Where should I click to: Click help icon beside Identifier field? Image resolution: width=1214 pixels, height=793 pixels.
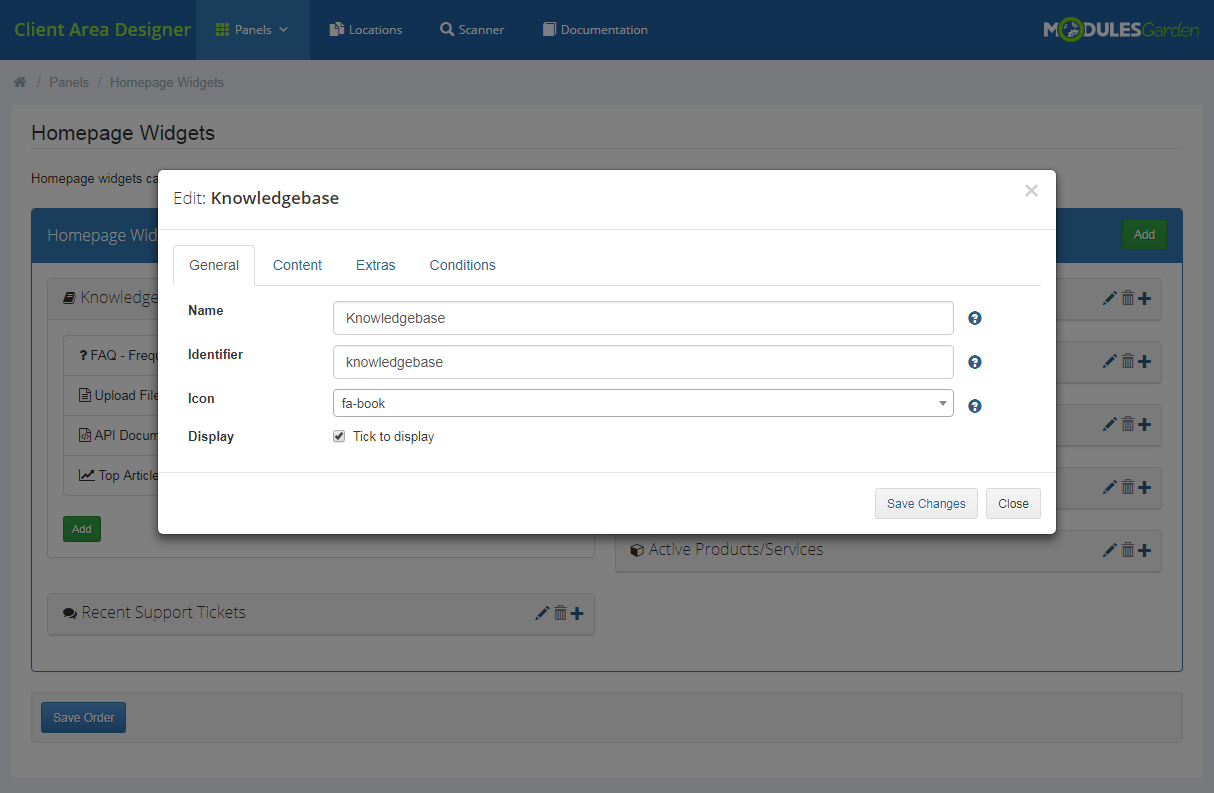click(x=975, y=362)
